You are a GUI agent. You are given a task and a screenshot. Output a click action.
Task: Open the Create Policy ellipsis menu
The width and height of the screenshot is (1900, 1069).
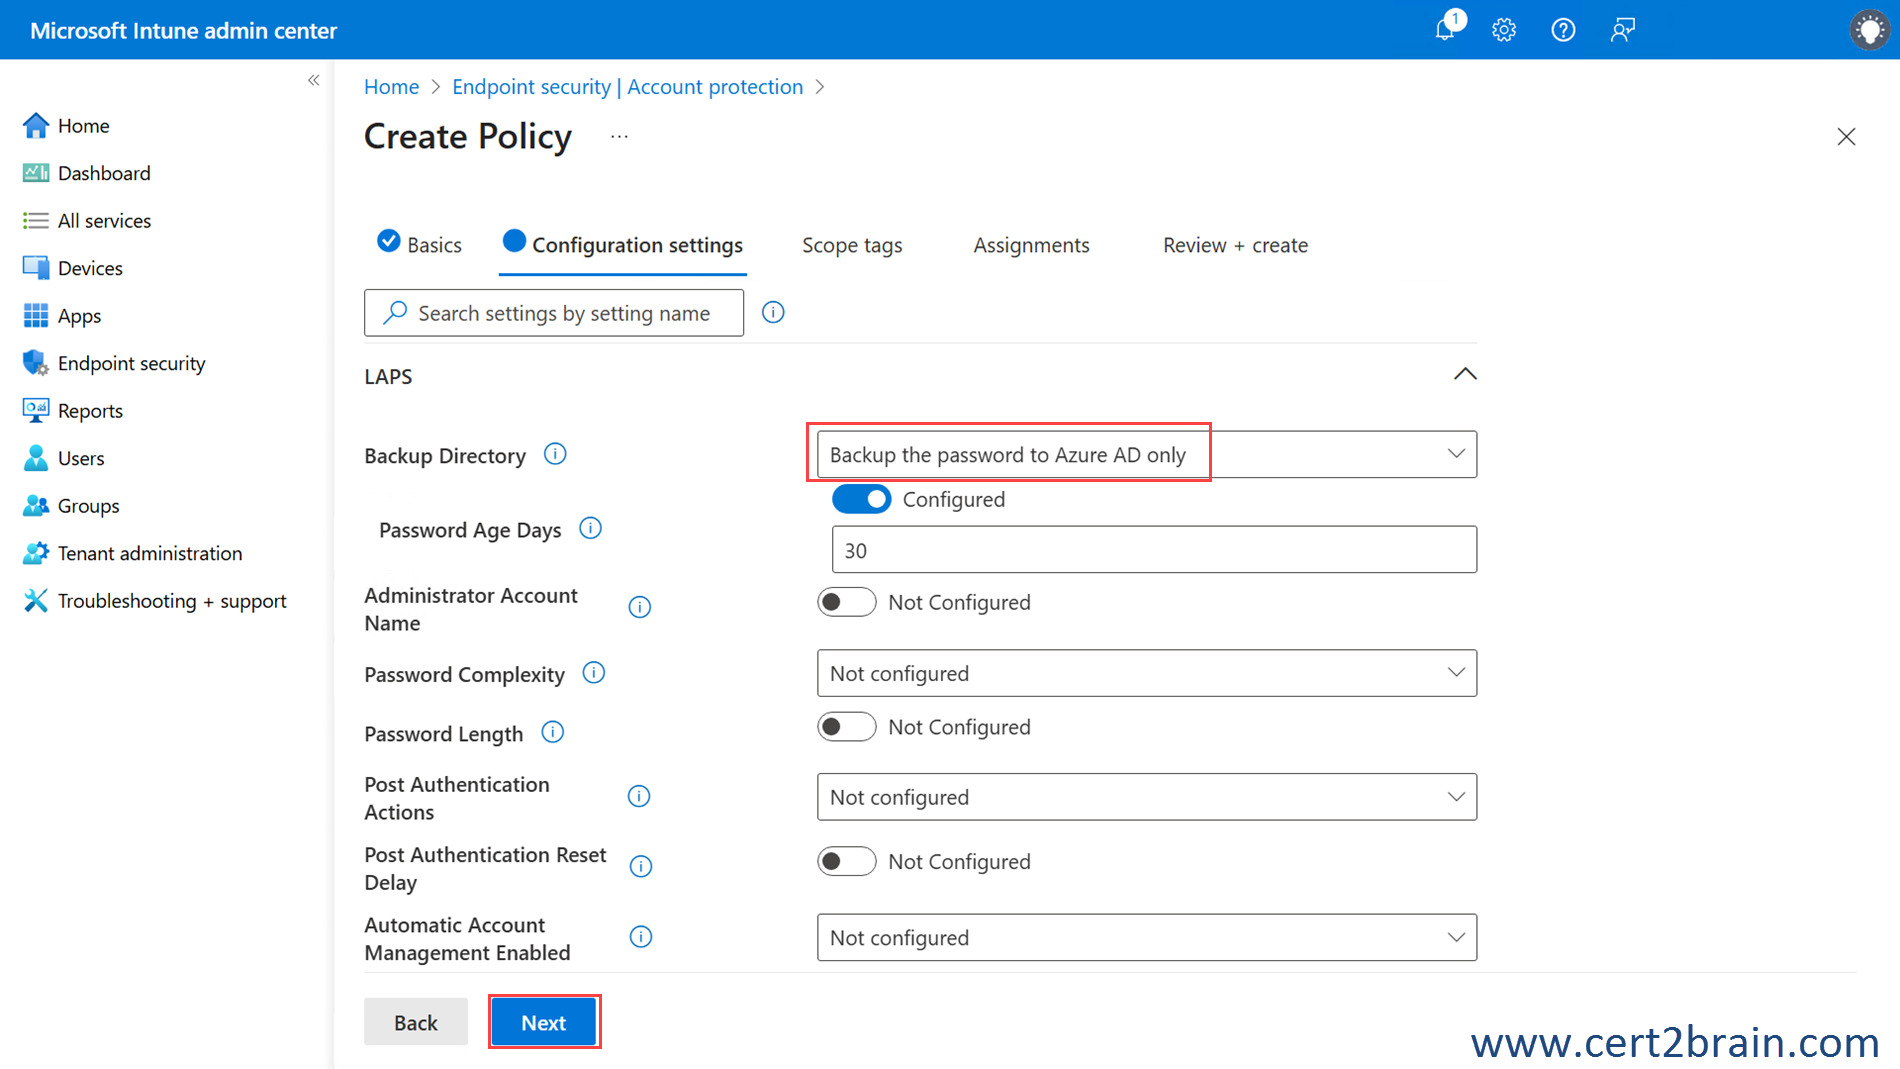(x=619, y=136)
